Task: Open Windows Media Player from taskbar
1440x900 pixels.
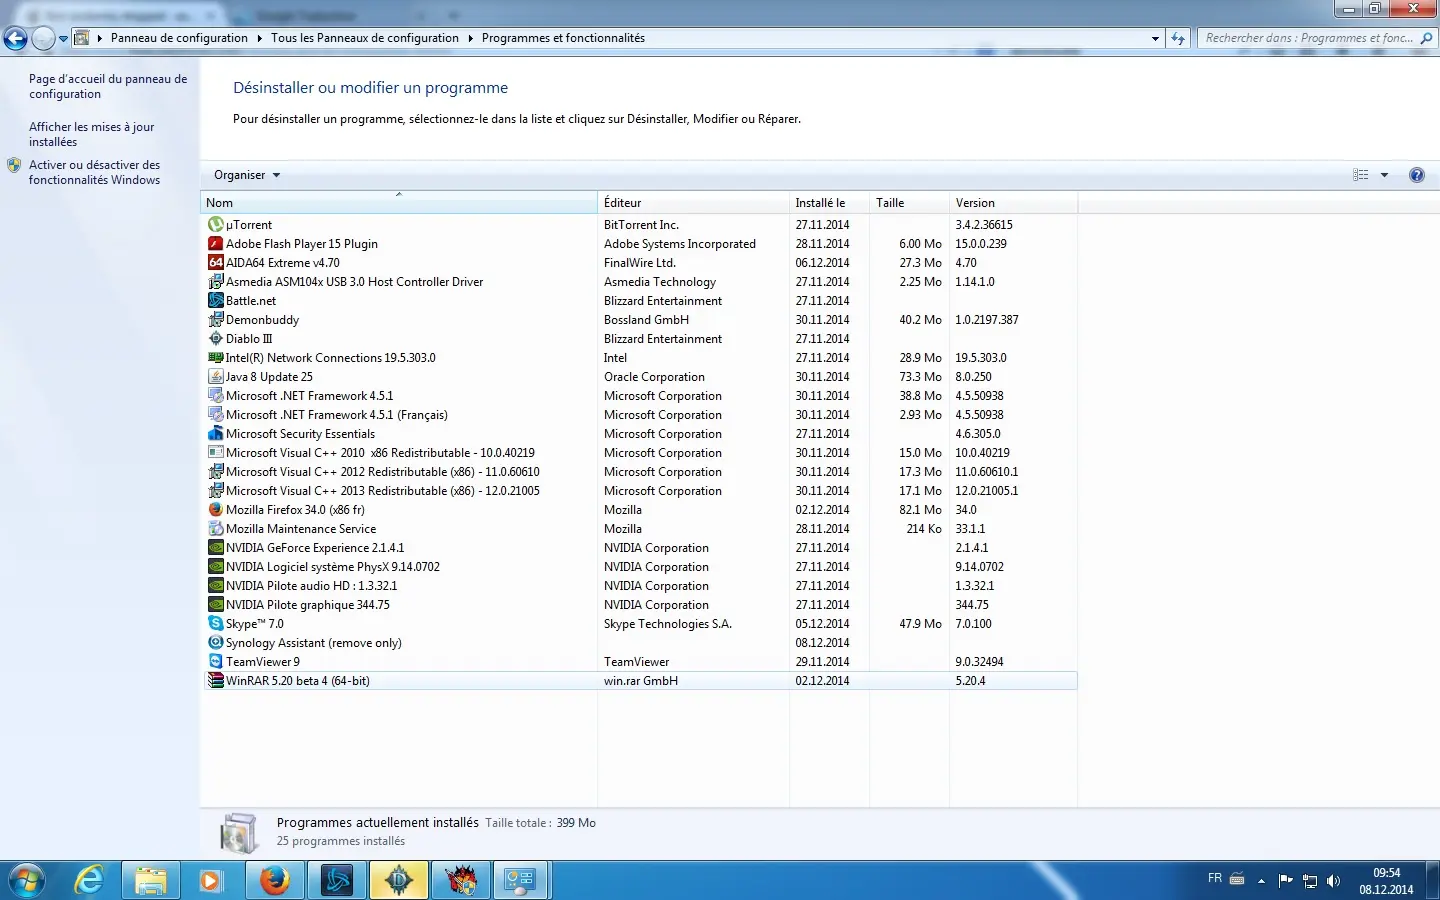Action: pyautogui.click(x=210, y=881)
